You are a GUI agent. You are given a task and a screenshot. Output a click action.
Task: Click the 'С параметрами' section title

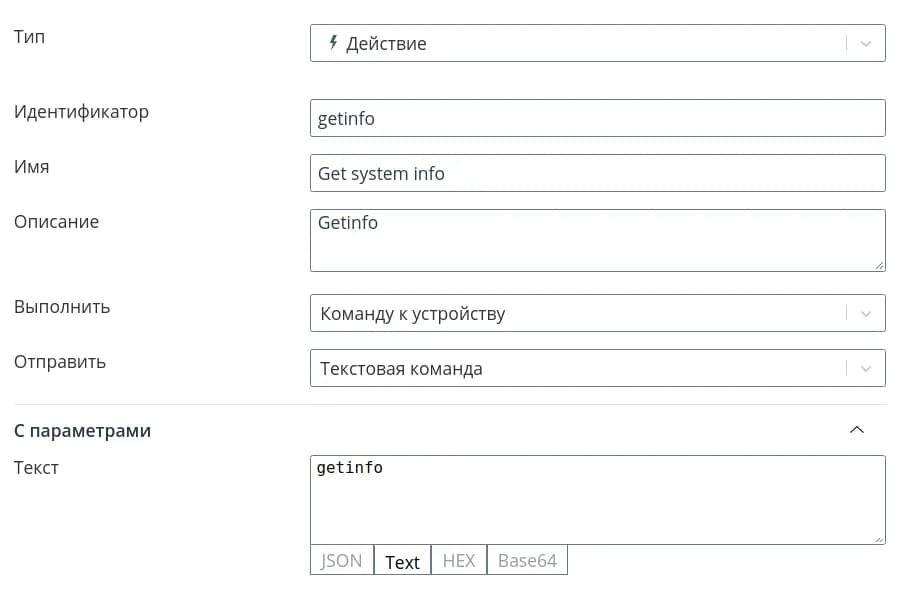(82, 431)
